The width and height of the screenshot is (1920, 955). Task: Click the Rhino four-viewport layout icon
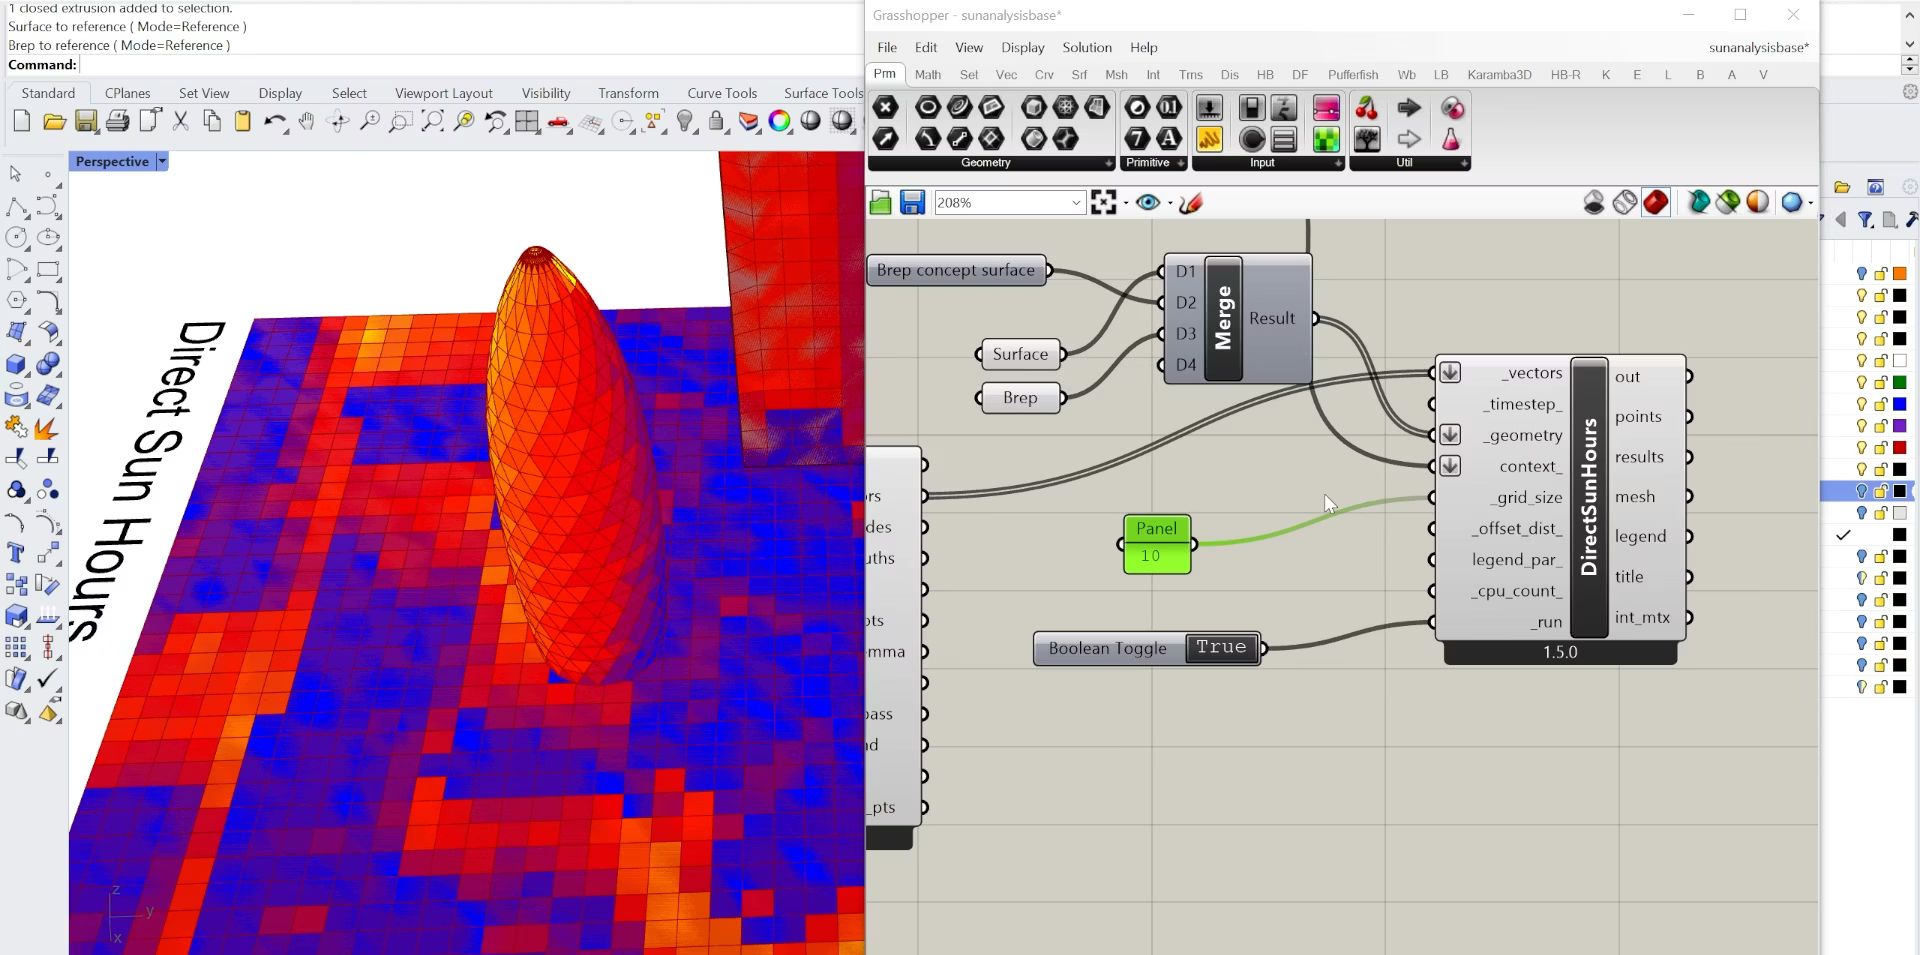click(527, 122)
